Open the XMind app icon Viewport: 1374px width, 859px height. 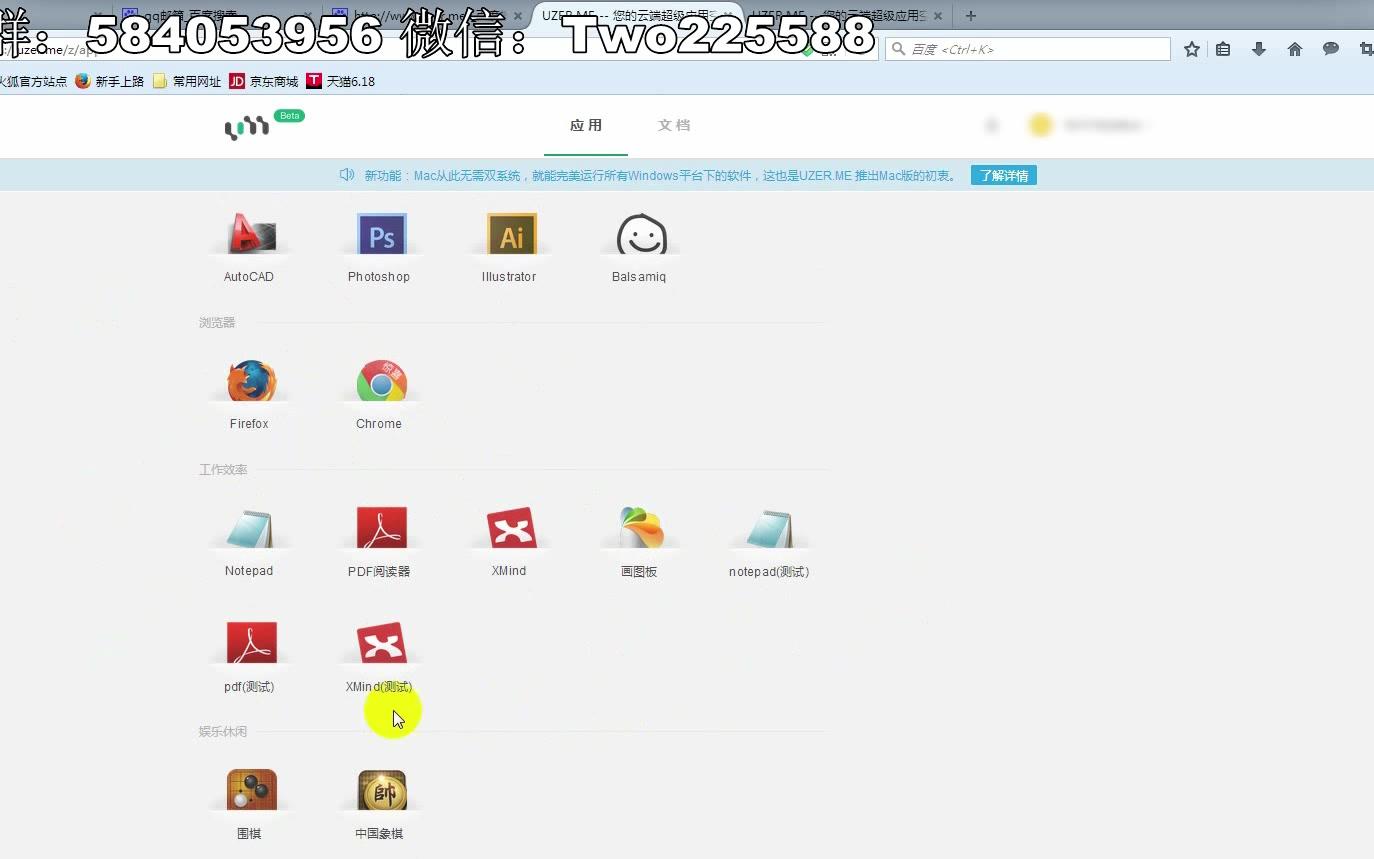pyautogui.click(x=511, y=530)
